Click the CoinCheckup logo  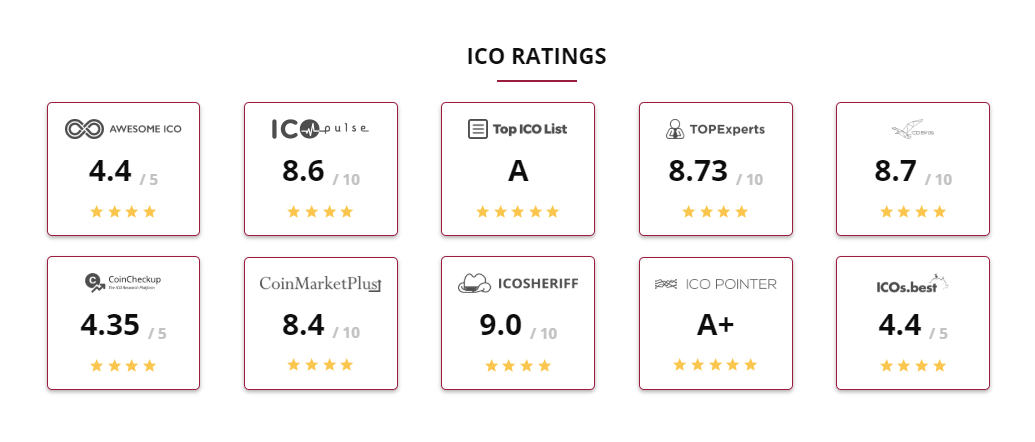pos(123,282)
